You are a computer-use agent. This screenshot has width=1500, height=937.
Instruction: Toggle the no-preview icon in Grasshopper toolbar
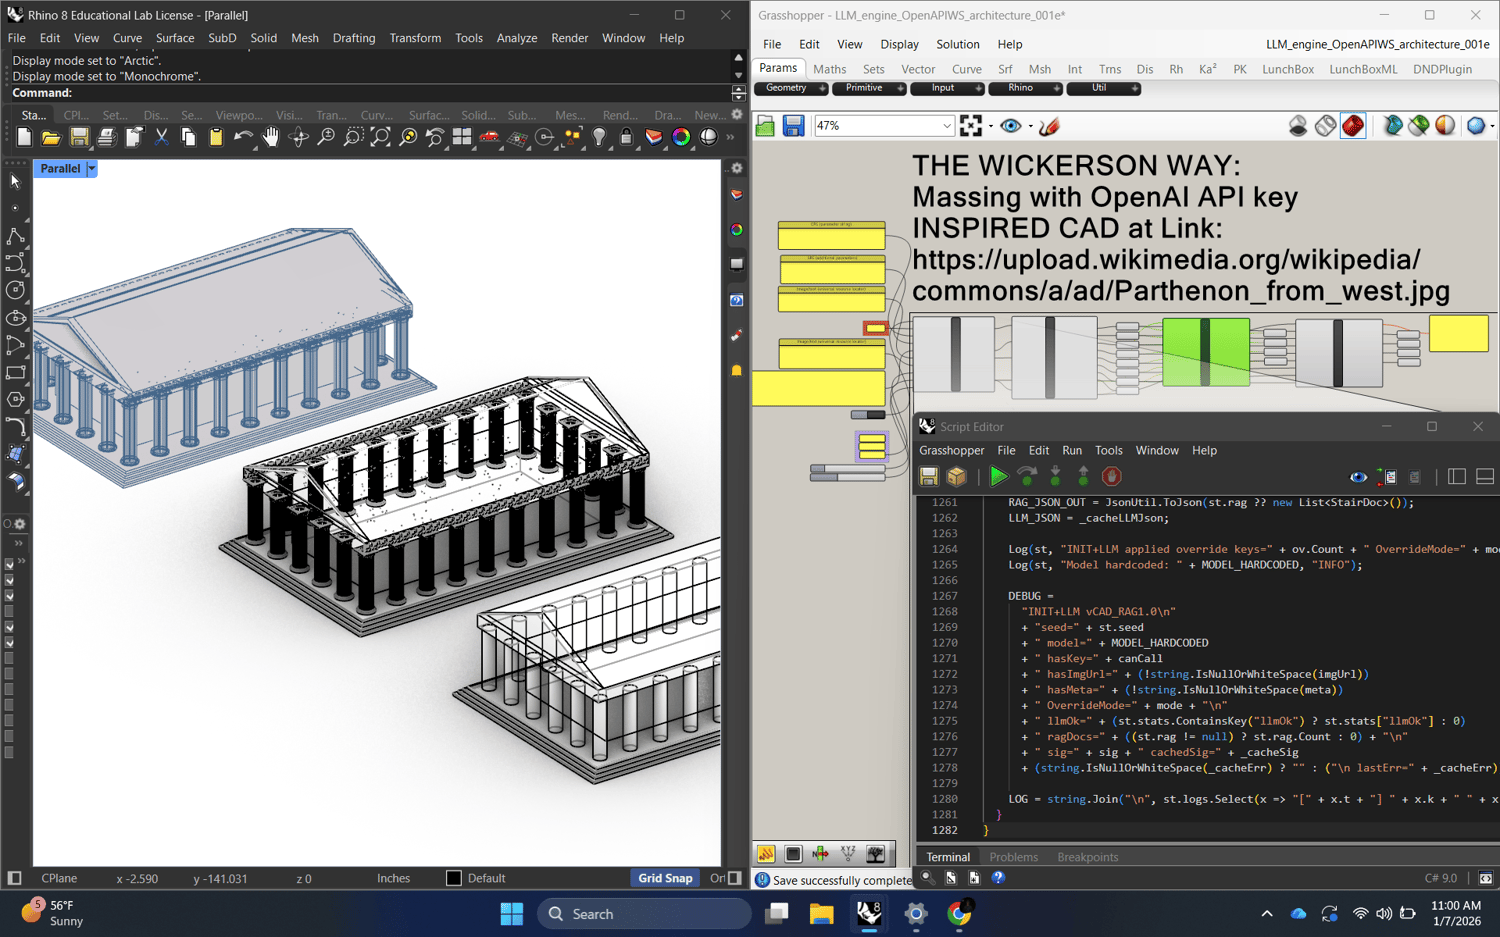(x=1298, y=126)
